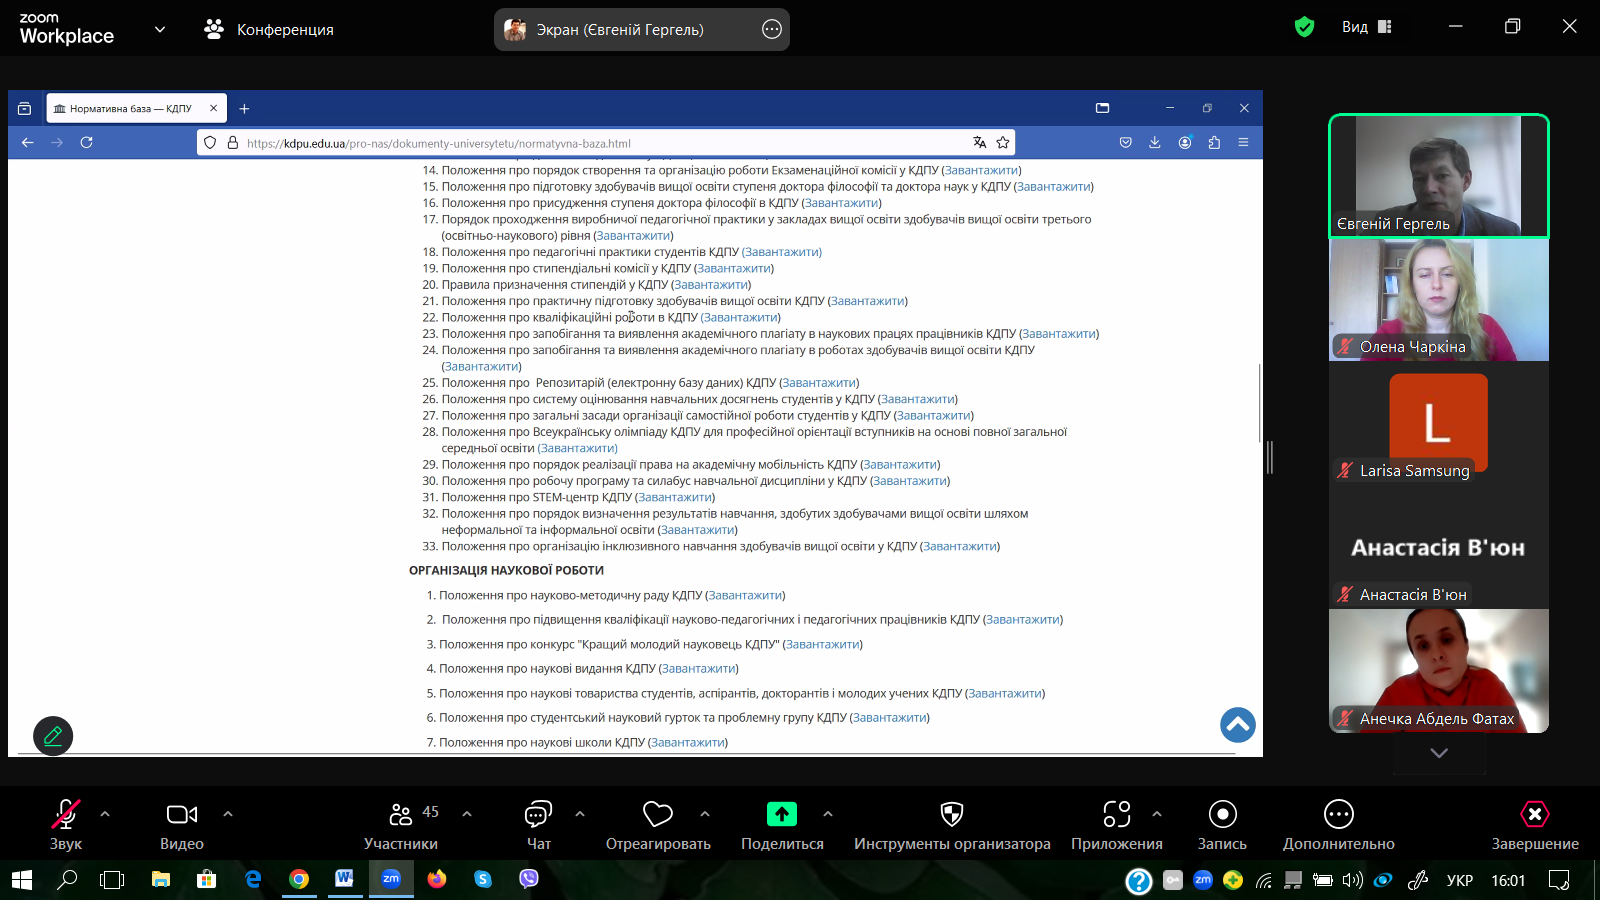Select the Анастасія В'юн participant tile
This screenshot has width=1600, height=900.
click(1439, 548)
